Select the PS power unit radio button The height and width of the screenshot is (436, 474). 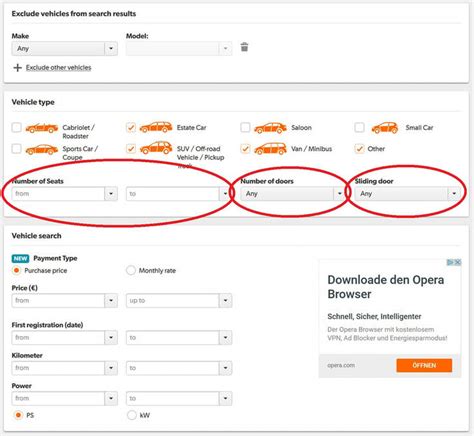point(18,415)
